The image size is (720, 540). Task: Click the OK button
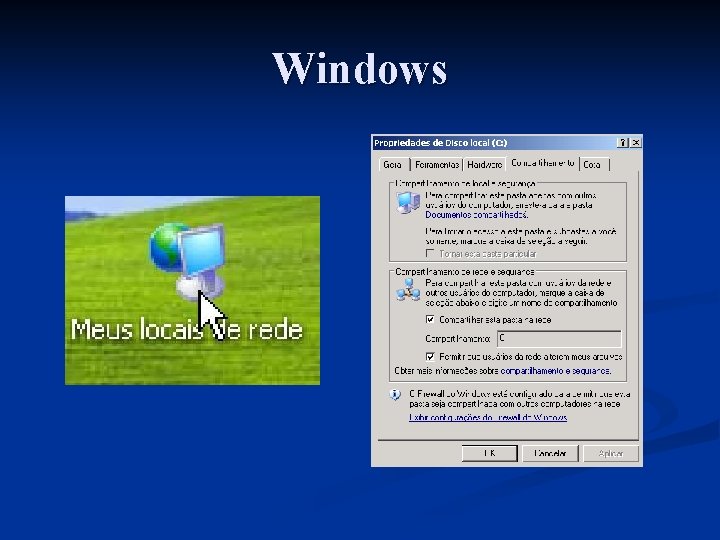[489, 454]
